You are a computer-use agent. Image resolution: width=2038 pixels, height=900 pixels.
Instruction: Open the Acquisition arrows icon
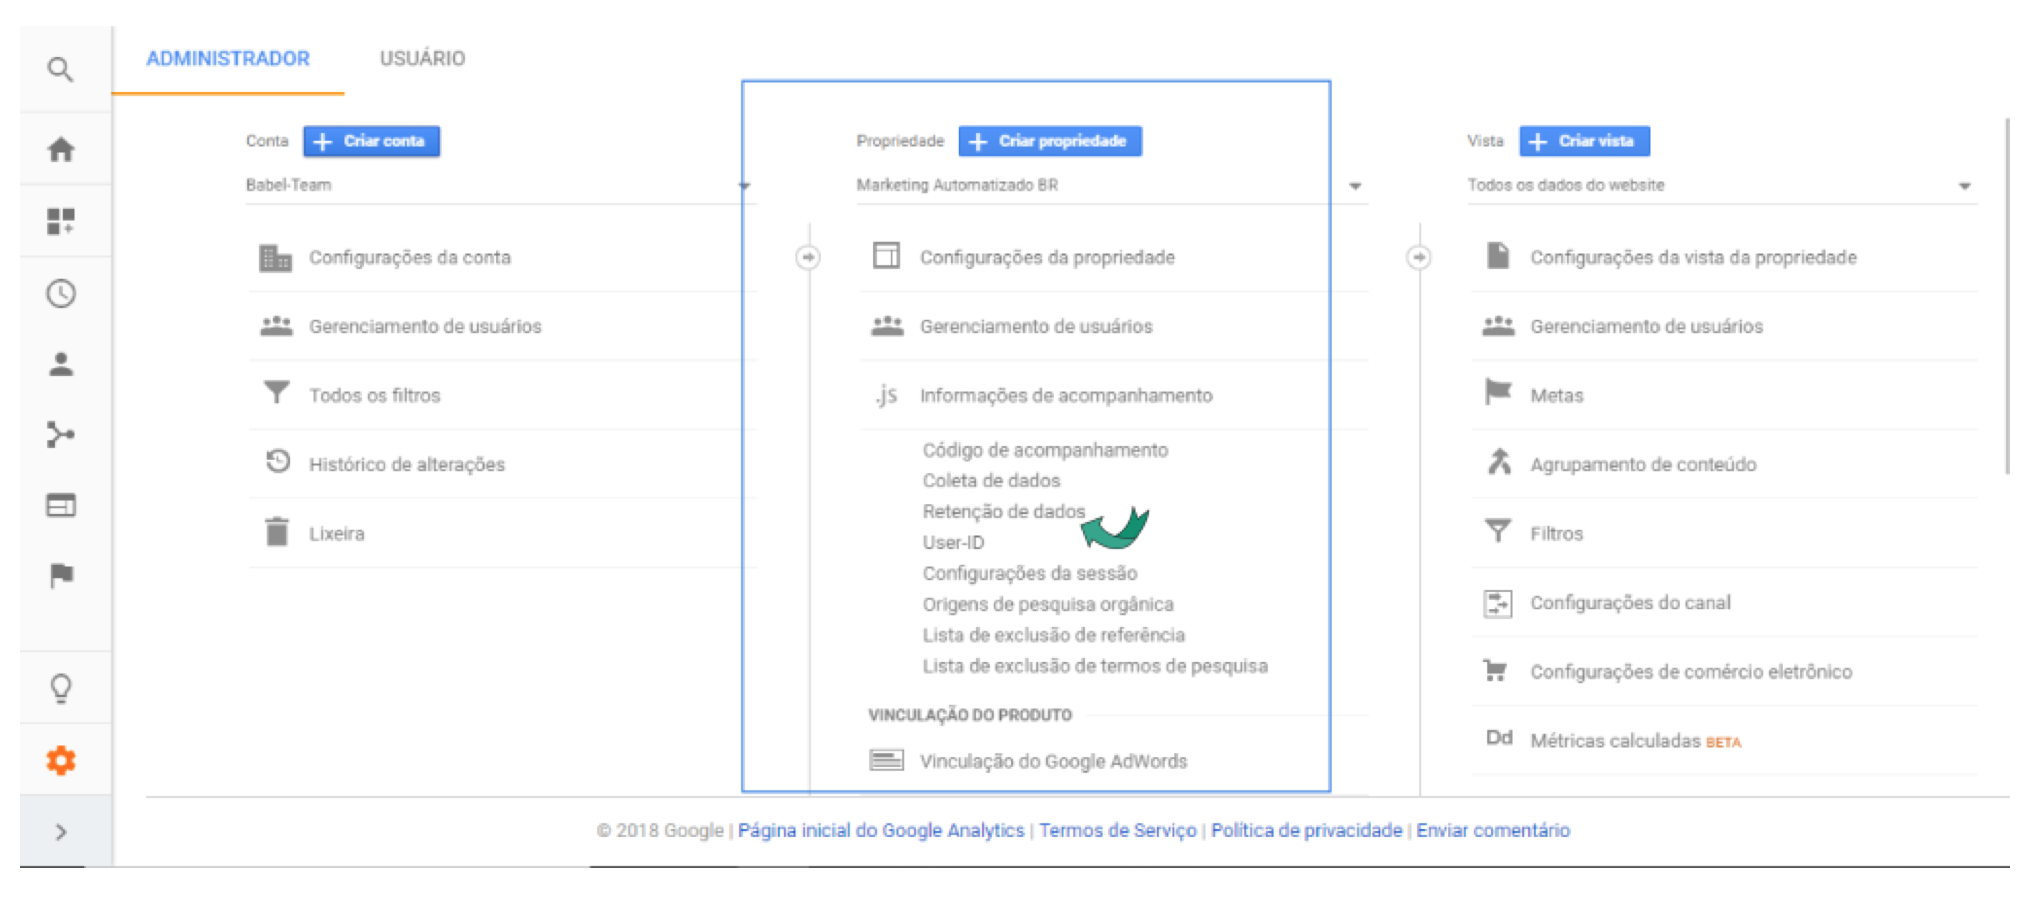click(x=61, y=434)
